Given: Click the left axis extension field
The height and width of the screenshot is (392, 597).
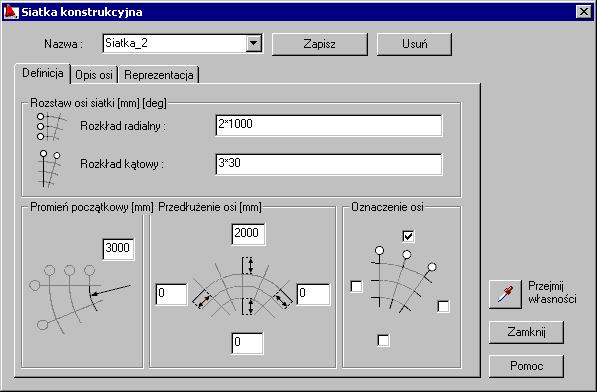Looking at the screenshot, I should point(171,294).
